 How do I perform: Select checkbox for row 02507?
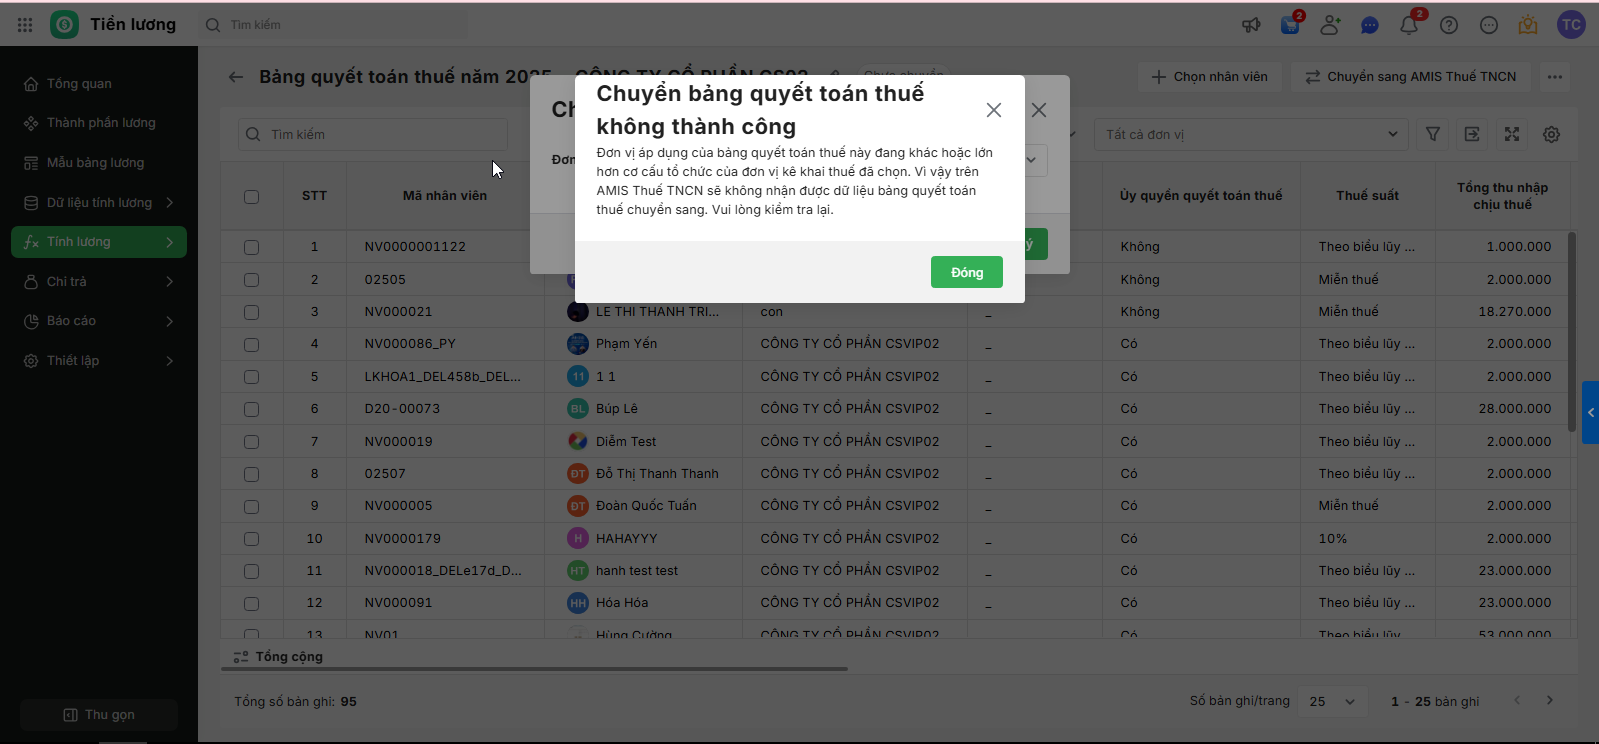[251, 474]
